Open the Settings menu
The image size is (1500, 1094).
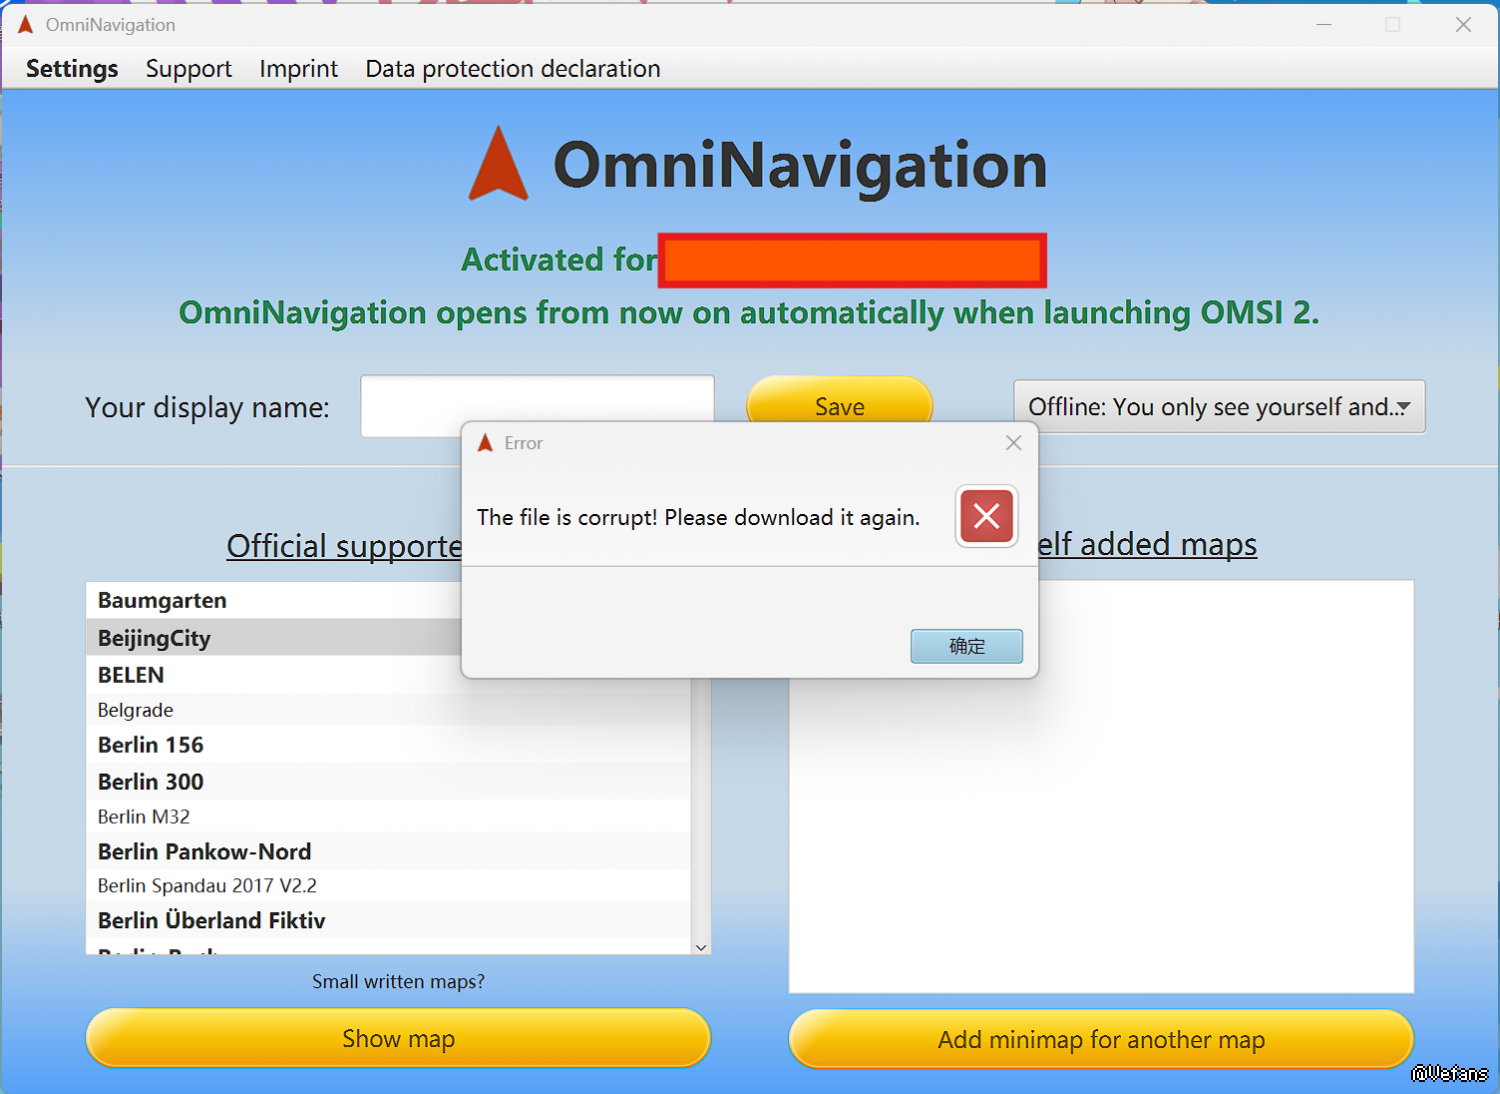[72, 68]
